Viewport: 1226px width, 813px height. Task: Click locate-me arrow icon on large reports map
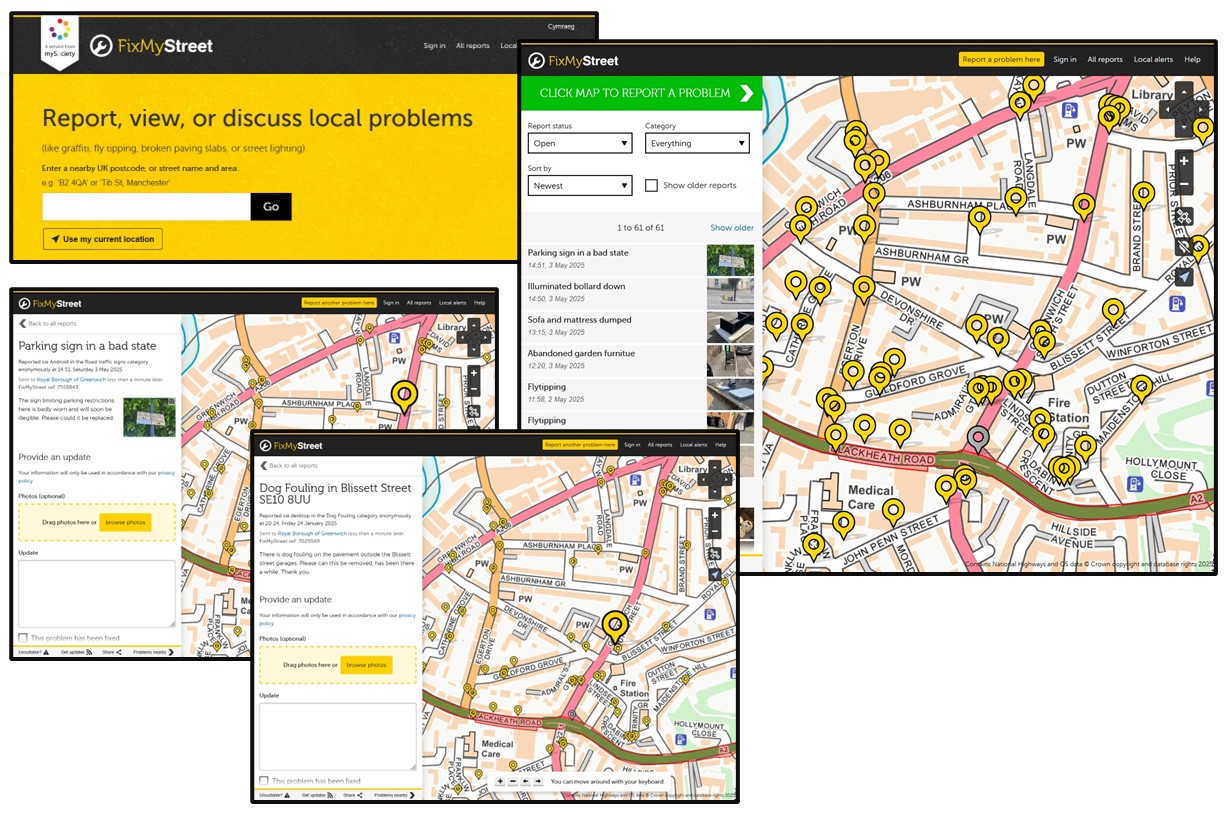click(x=1184, y=277)
